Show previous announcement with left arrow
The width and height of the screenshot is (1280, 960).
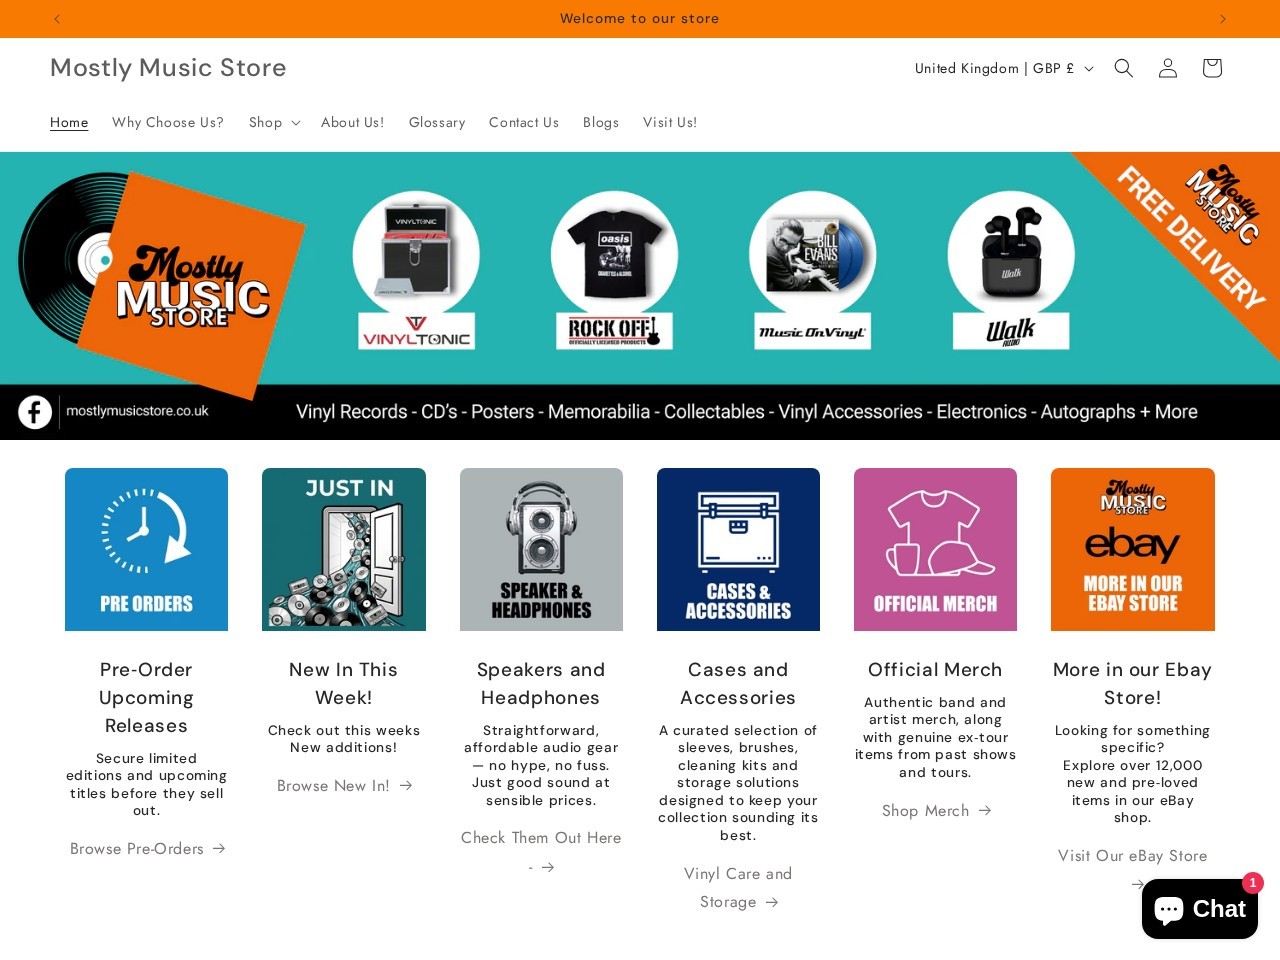pos(57,18)
